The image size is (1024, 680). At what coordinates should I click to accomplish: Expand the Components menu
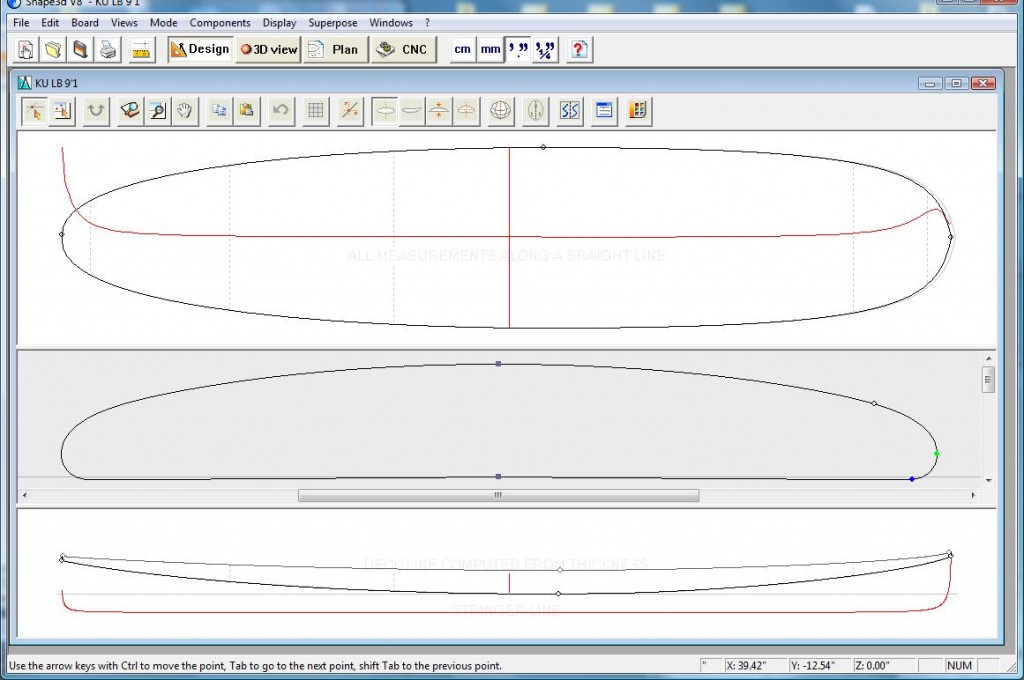219,22
